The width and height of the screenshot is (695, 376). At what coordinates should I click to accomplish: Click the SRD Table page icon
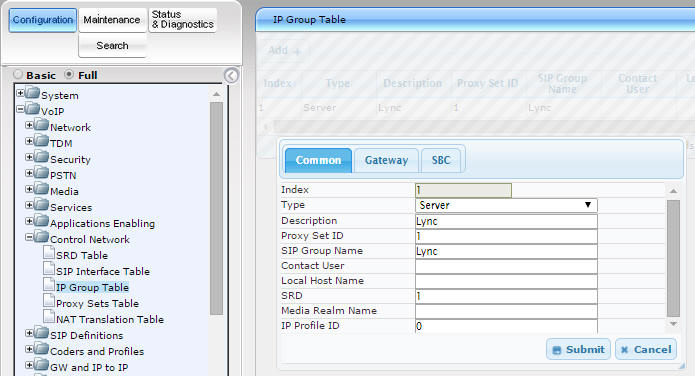tap(49, 253)
